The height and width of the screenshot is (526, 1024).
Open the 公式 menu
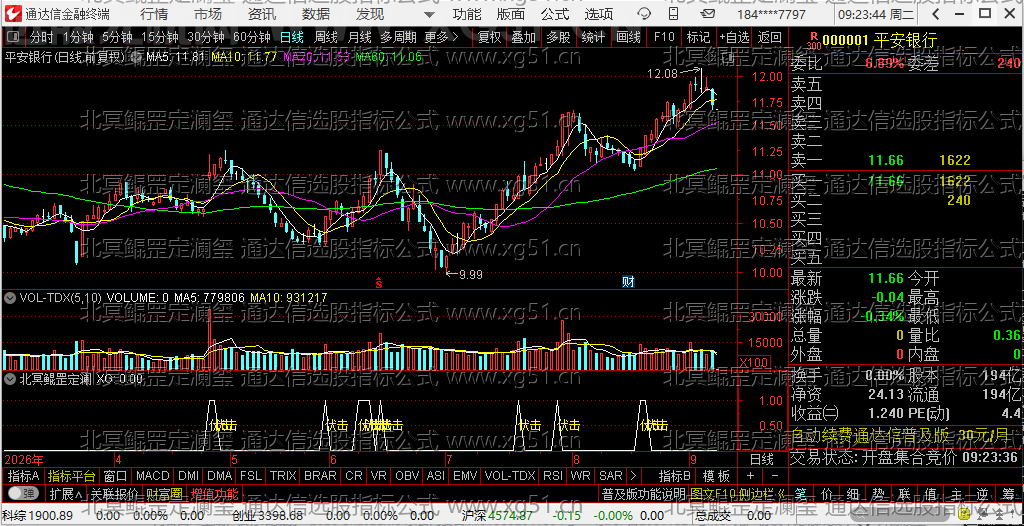click(555, 14)
